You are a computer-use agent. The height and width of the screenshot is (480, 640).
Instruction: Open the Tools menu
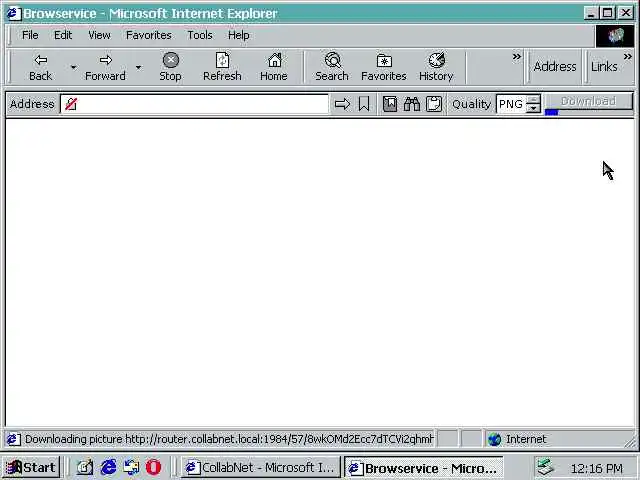[200, 36]
